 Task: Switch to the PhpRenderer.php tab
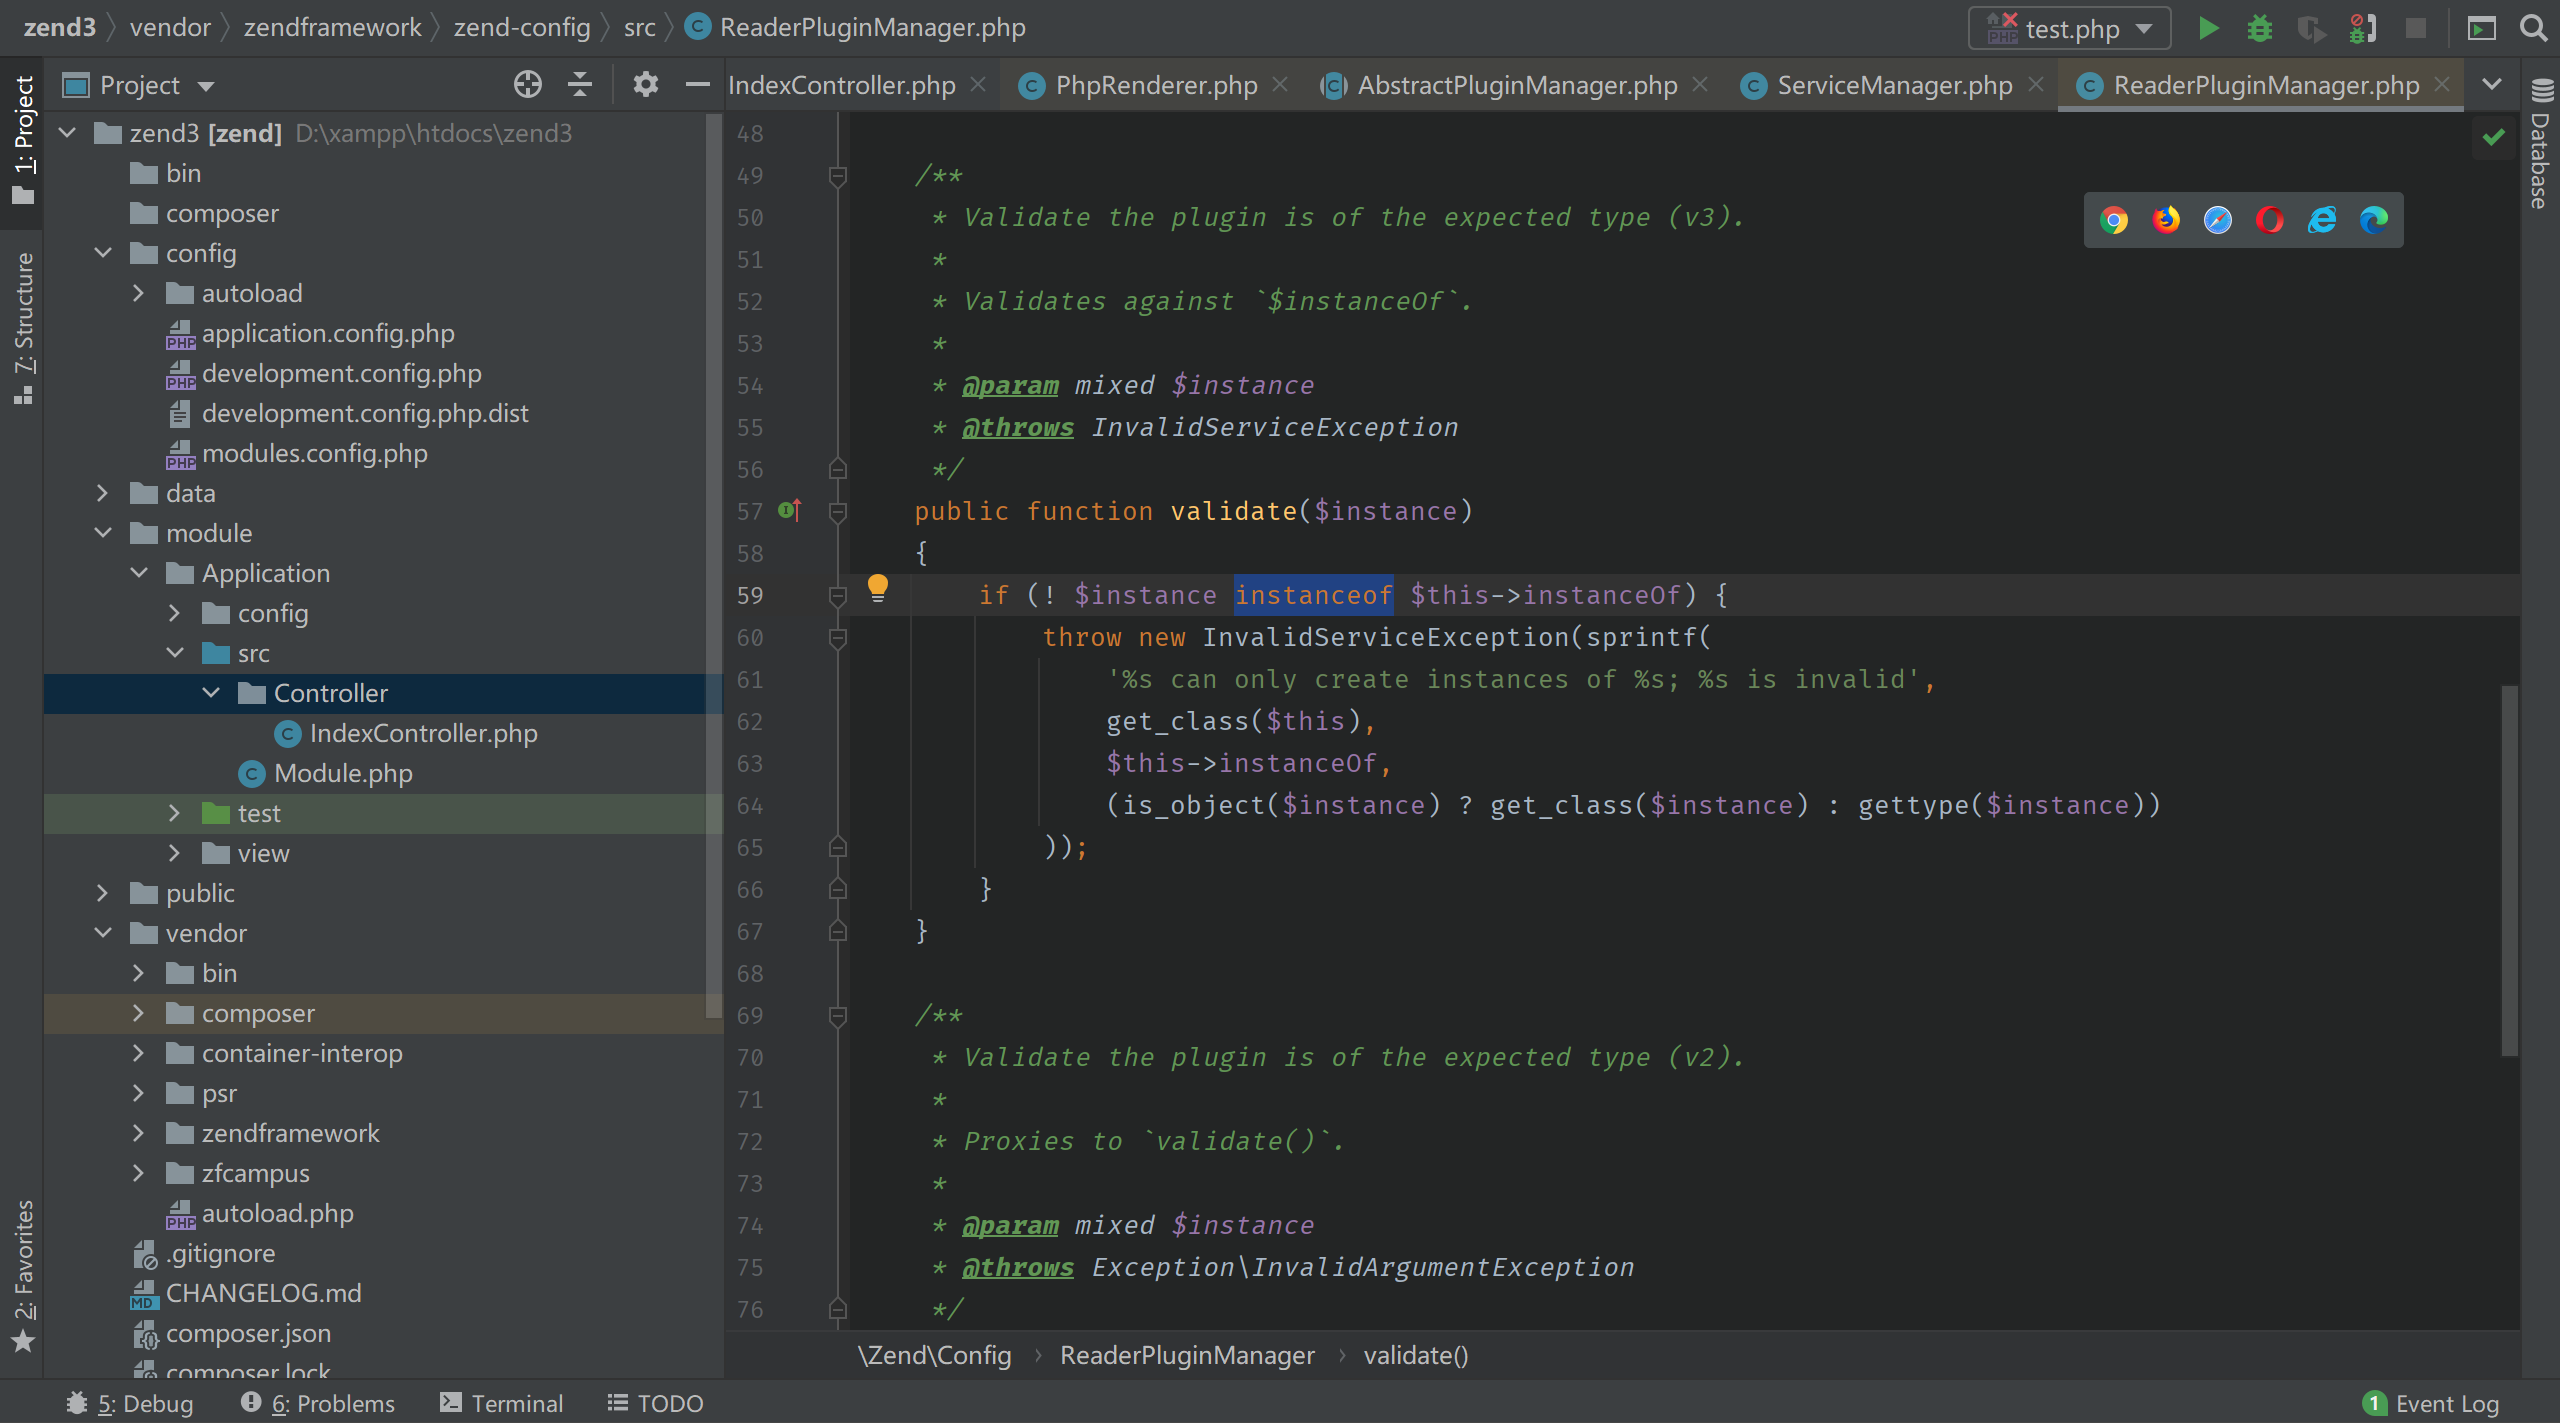pos(1155,86)
